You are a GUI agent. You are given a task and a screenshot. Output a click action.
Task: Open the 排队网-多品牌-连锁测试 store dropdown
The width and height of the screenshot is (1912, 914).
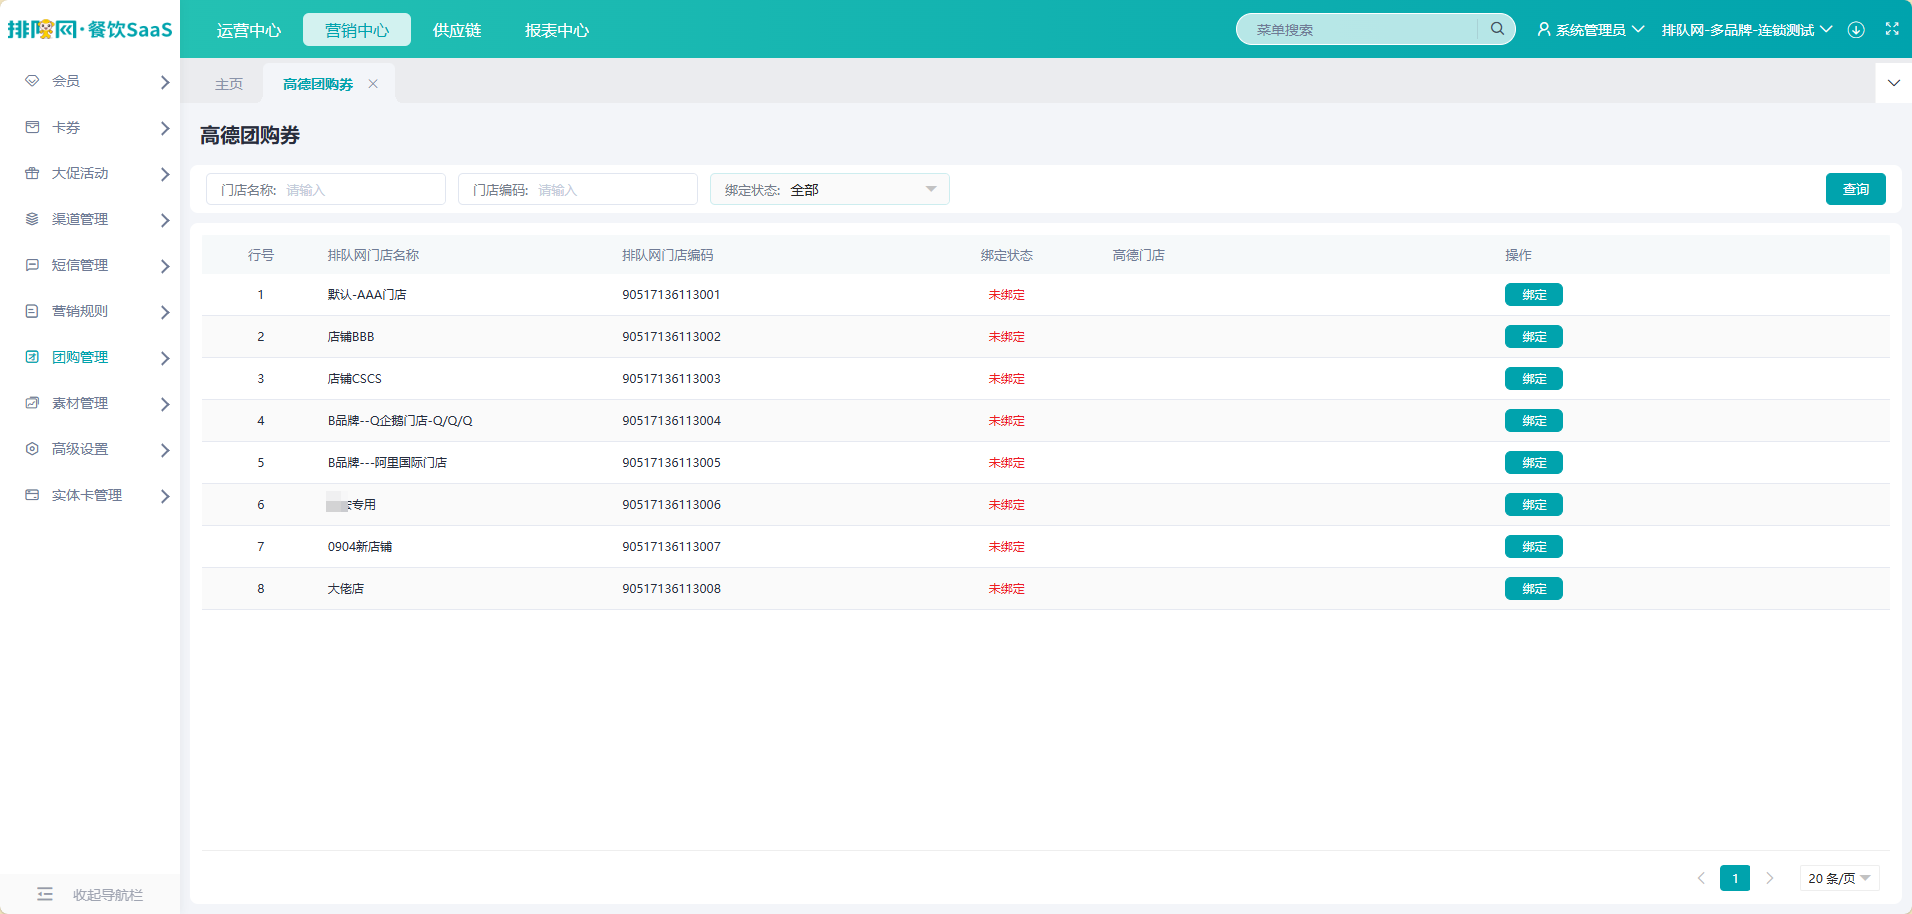point(1747,30)
